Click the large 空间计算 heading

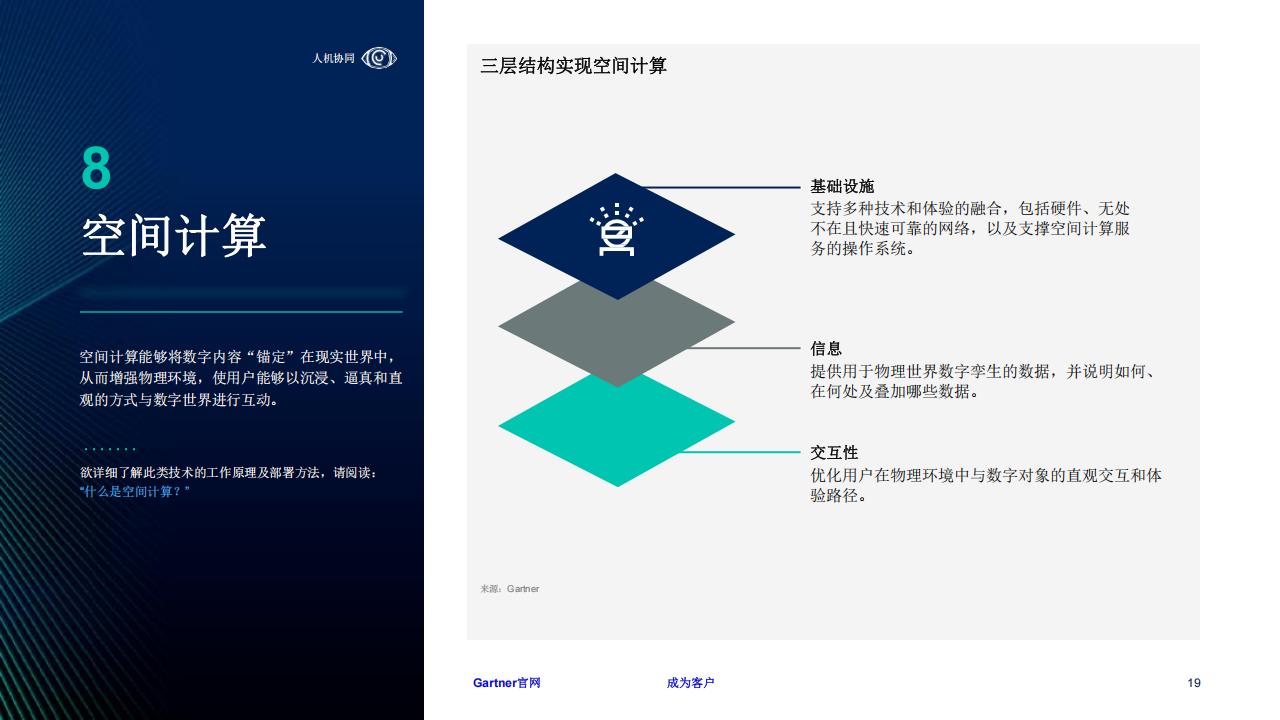pyautogui.click(x=174, y=236)
